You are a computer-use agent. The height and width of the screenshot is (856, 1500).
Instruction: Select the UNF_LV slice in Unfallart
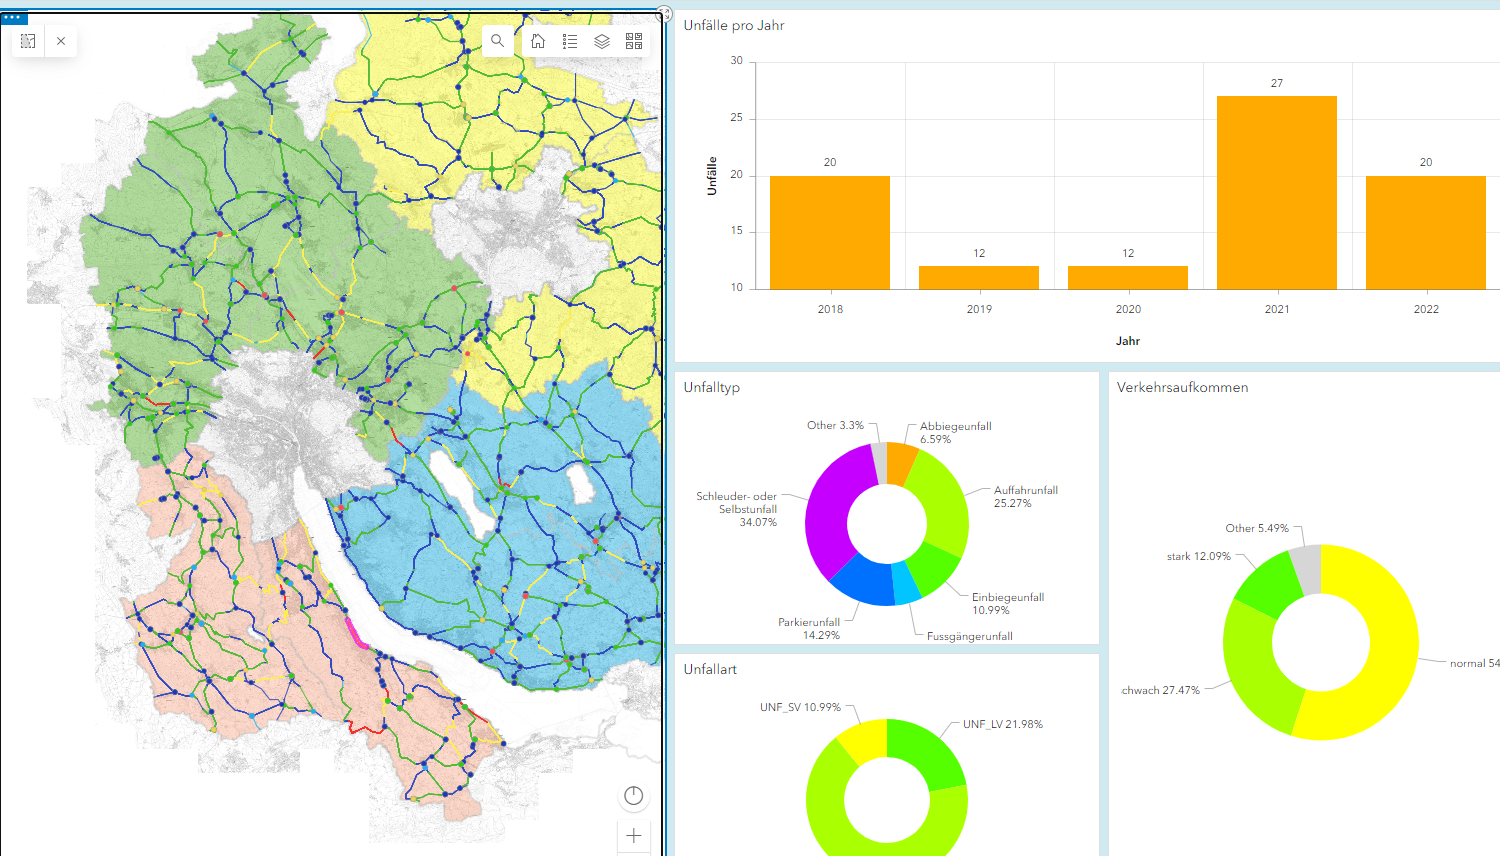point(924,754)
